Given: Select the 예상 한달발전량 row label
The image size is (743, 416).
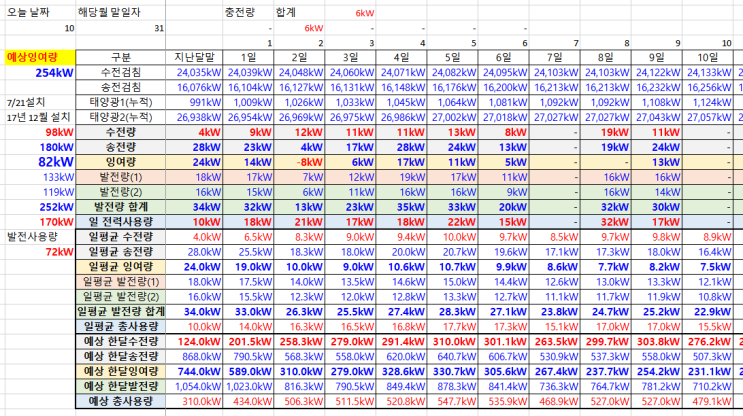Looking at the screenshot, I should click(x=120, y=386).
